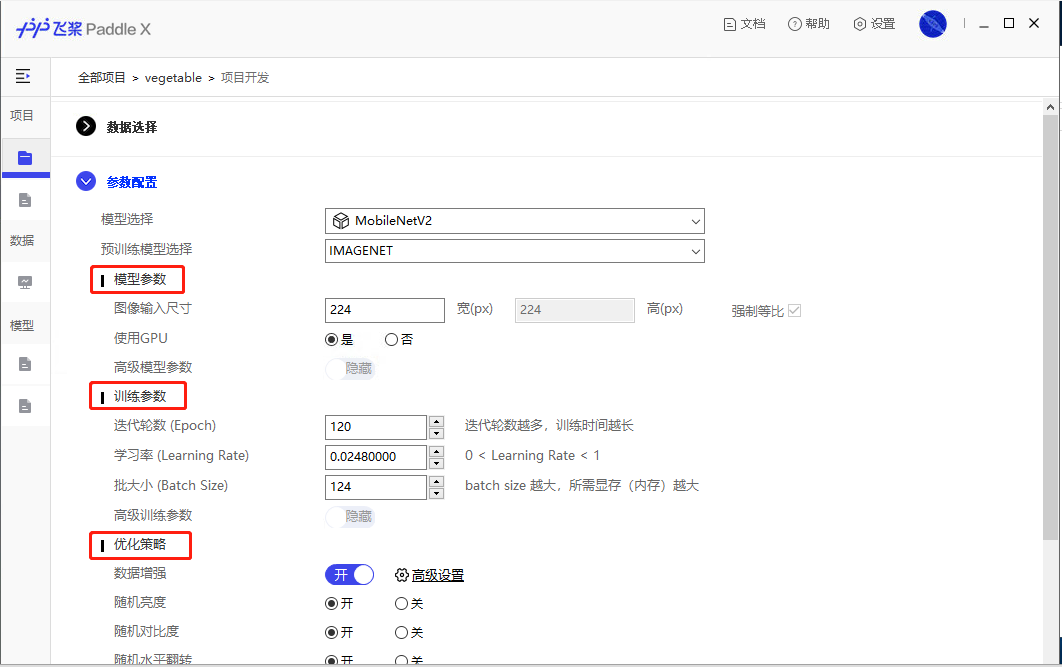The height and width of the screenshot is (667, 1062).
Task: Click the user avatar in the title bar
Action: coord(932,24)
